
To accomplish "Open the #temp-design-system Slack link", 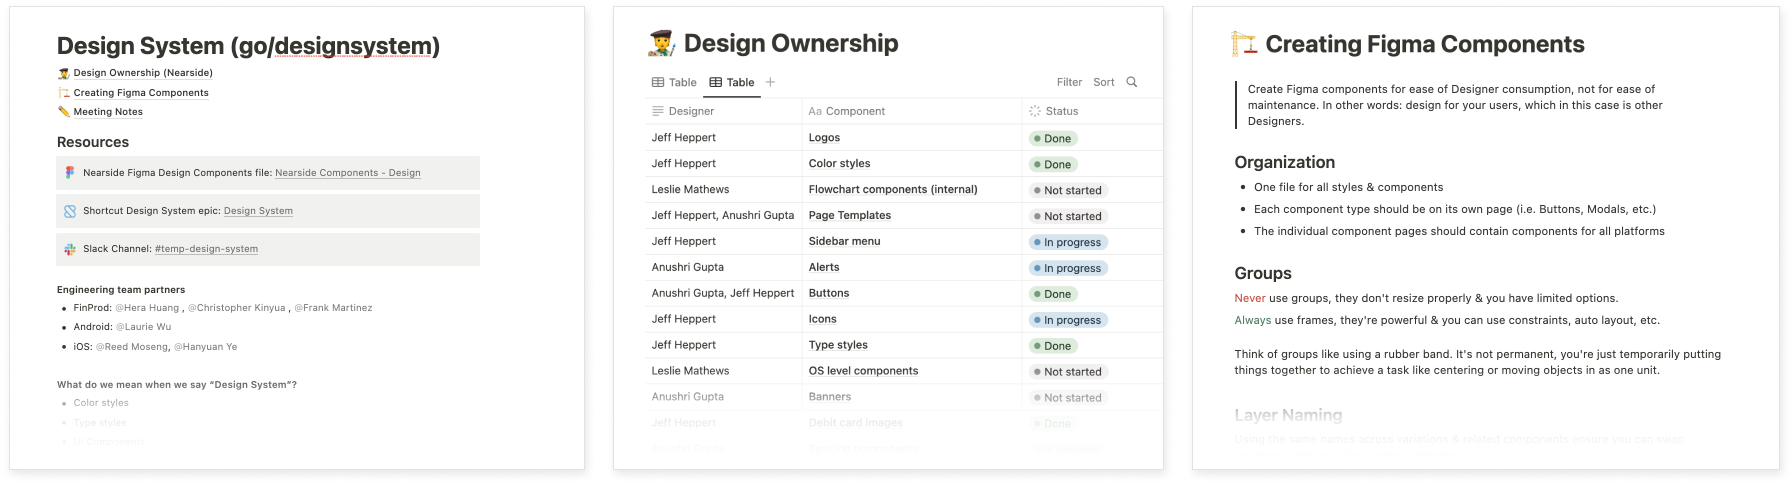I will click(x=206, y=249).
